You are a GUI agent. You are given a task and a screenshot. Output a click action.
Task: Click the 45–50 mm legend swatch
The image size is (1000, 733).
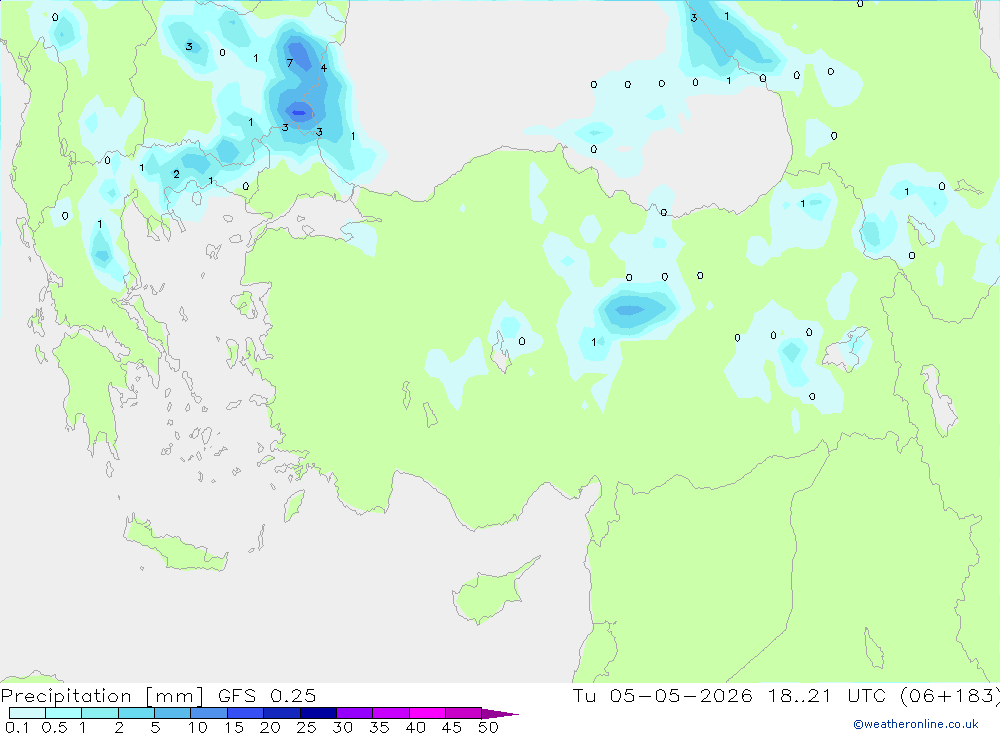[x=463, y=713]
